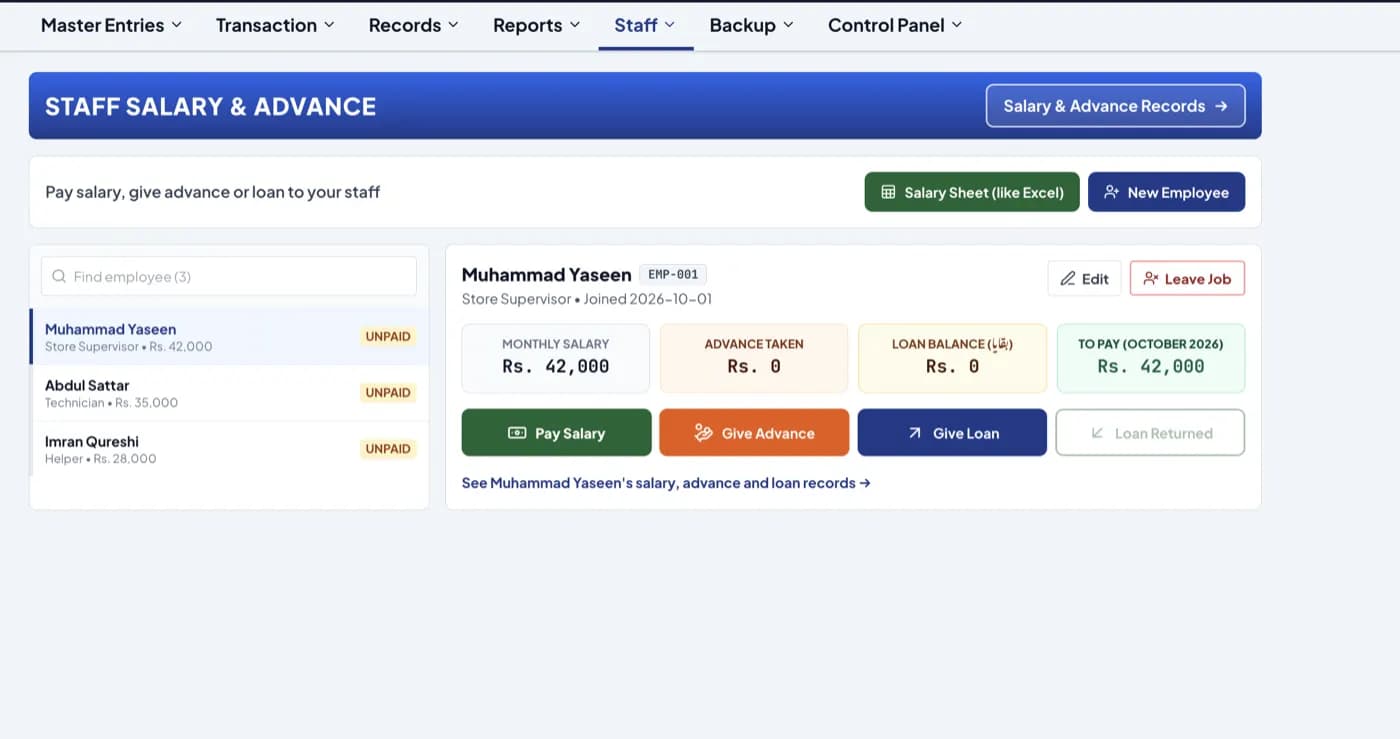The height and width of the screenshot is (739, 1400).
Task: Give Advance to the selected employee
Action: click(x=754, y=433)
